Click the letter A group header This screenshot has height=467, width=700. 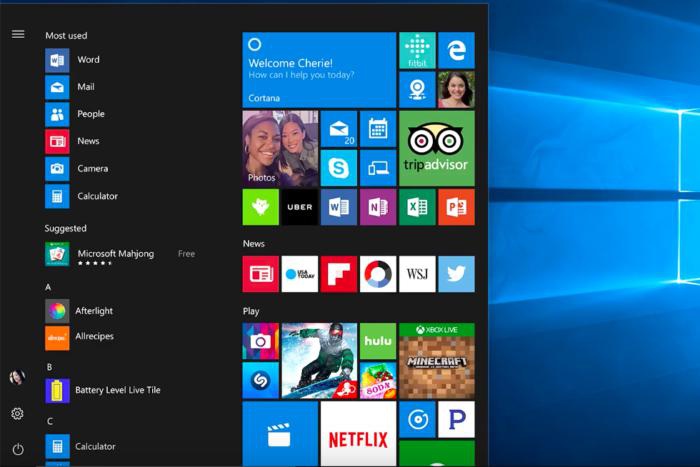pyautogui.click(x=48, y=287)
